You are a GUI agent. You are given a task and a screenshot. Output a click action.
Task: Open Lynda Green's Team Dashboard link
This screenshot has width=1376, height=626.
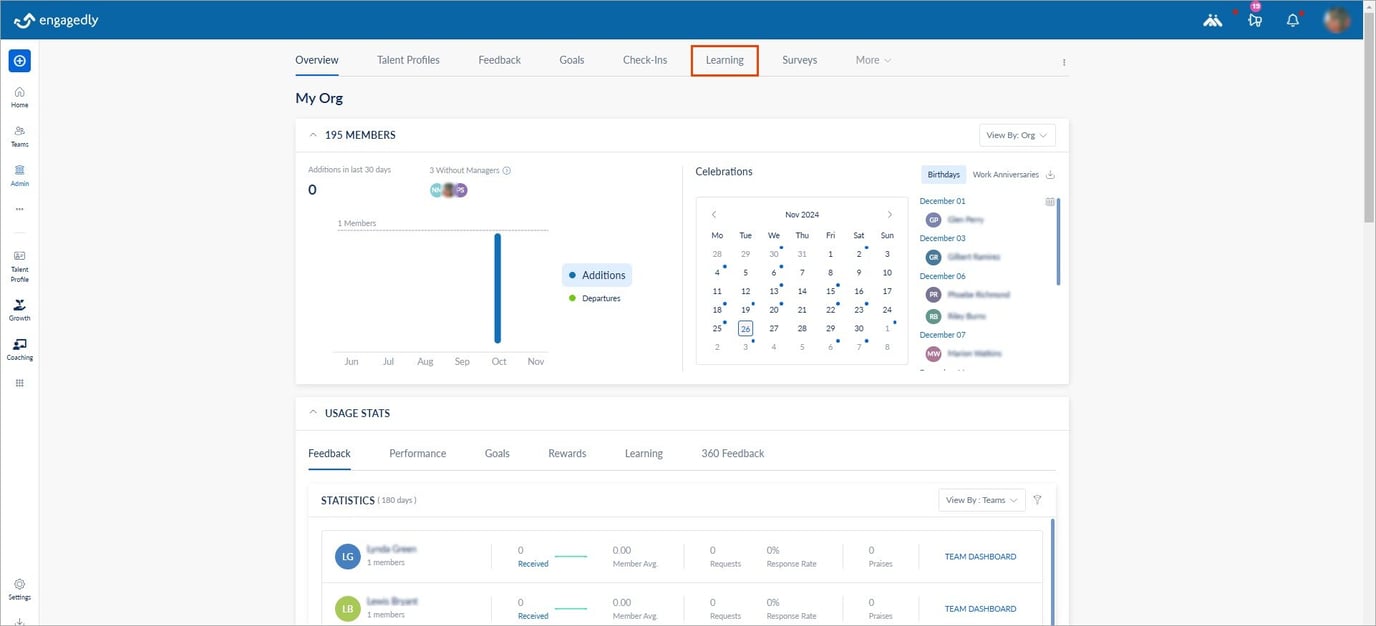(x=980, y=557)
